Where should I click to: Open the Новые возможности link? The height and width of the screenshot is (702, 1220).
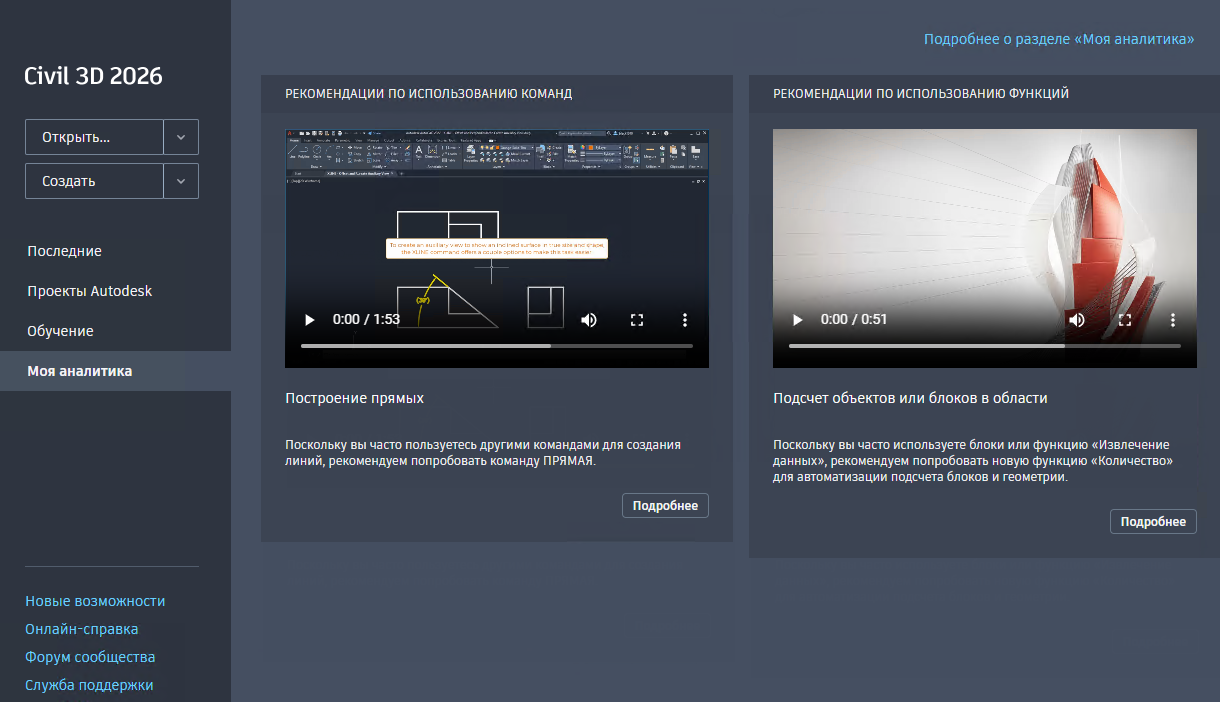(95, 601)
